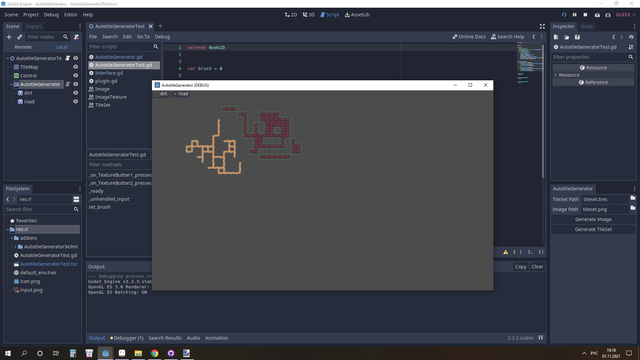The height and width of the screenshot is (360, 640).
Task: Open the AssetLib workspace
Action: point(357,15)
